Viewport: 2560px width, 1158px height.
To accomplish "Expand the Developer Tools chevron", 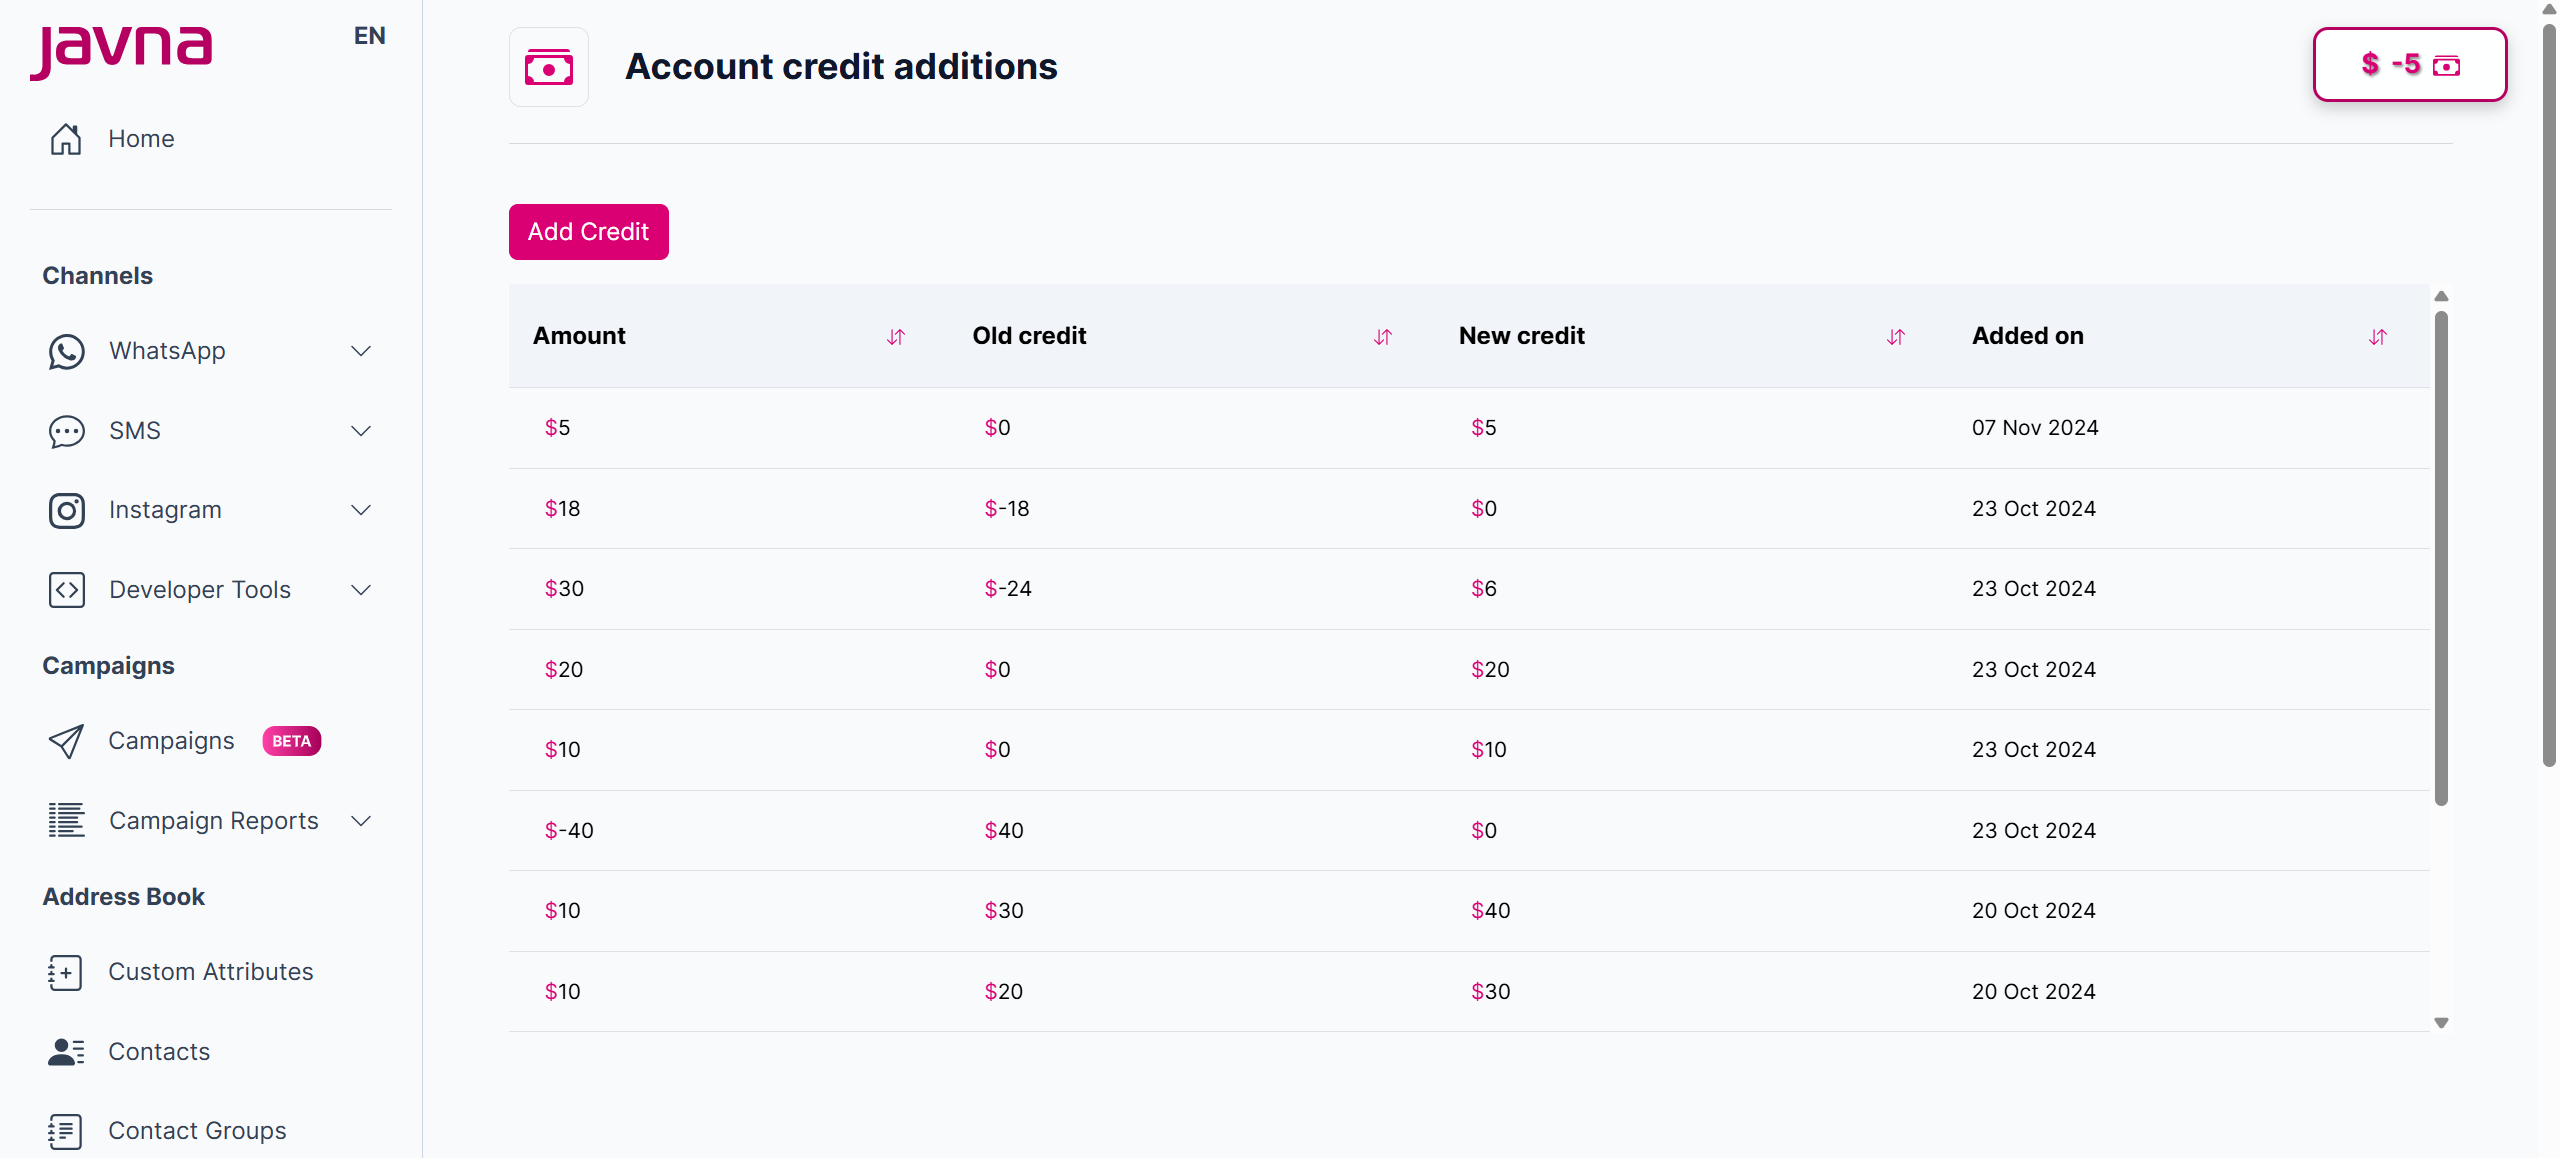I will point(361,590).
